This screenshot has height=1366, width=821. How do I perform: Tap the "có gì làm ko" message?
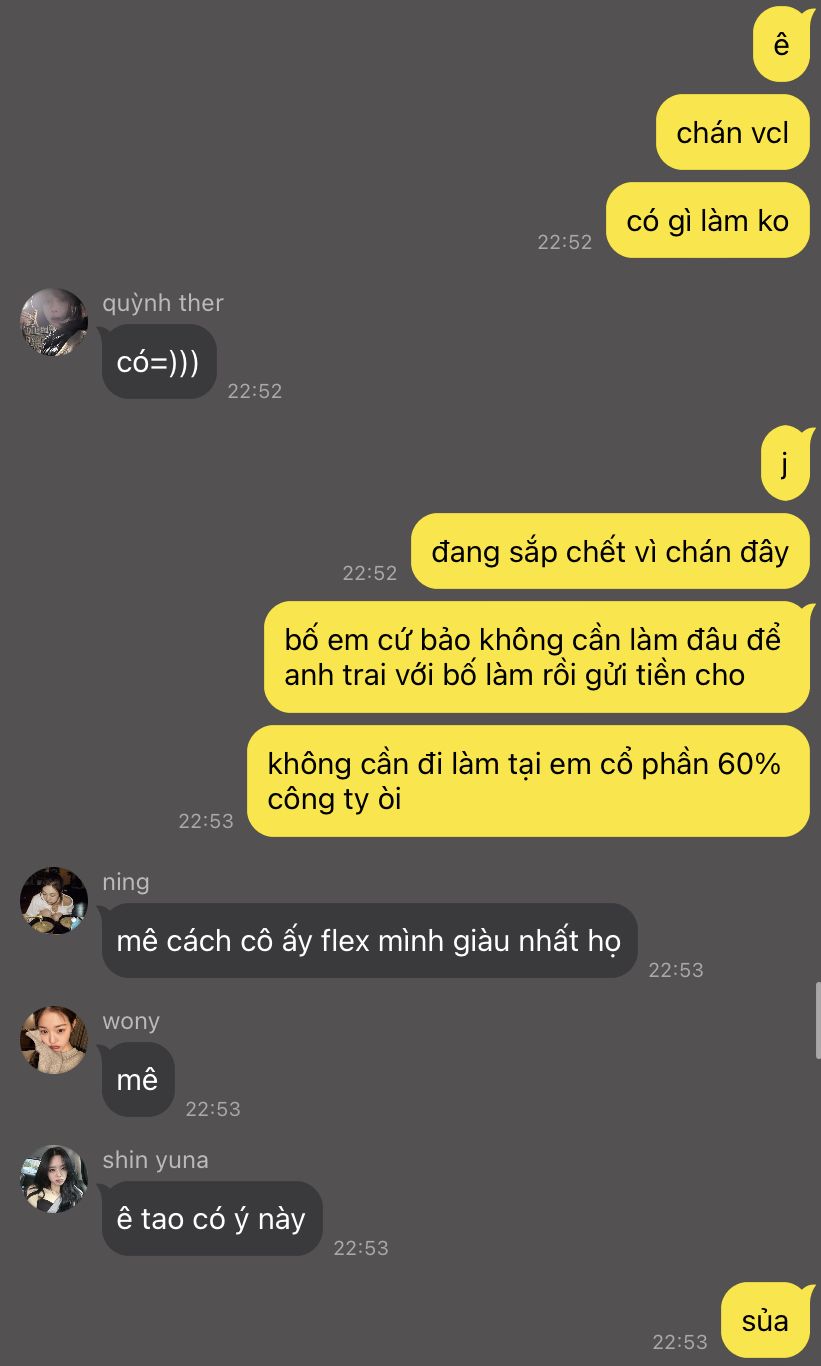(x=708, y=220)
